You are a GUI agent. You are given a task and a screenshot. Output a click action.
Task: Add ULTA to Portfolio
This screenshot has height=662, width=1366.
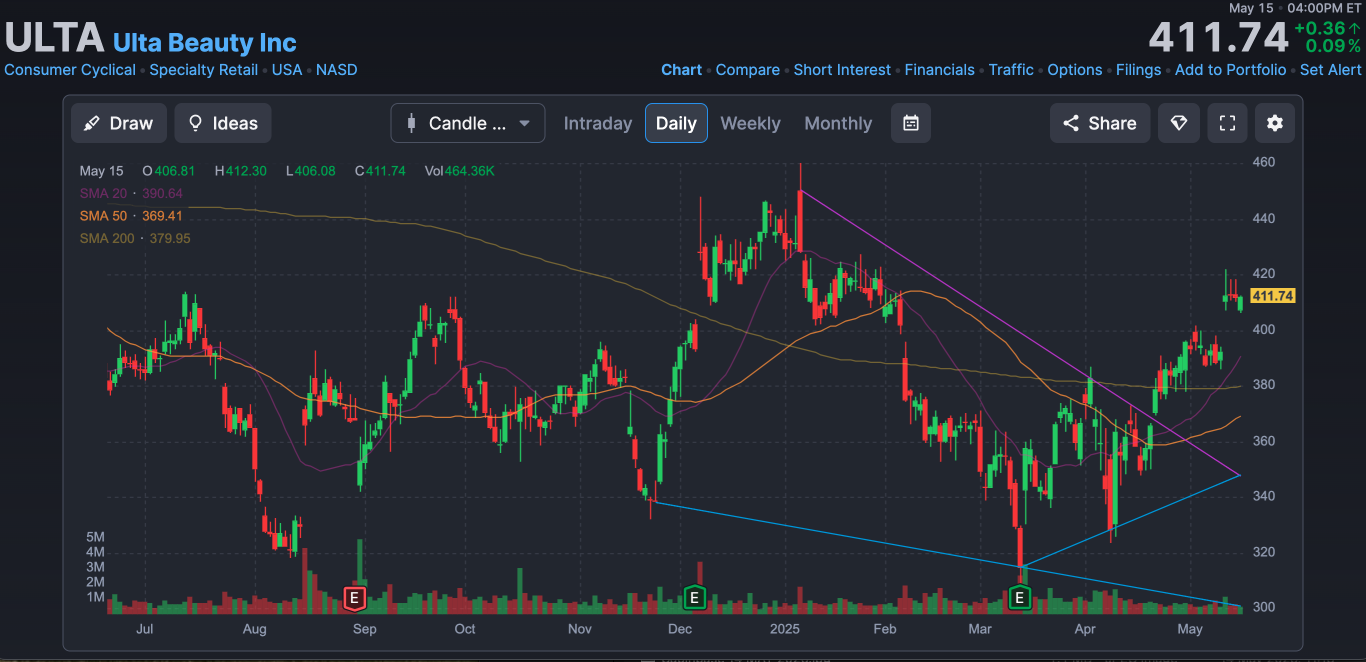pyautogui.click(x=1231, y=70)
